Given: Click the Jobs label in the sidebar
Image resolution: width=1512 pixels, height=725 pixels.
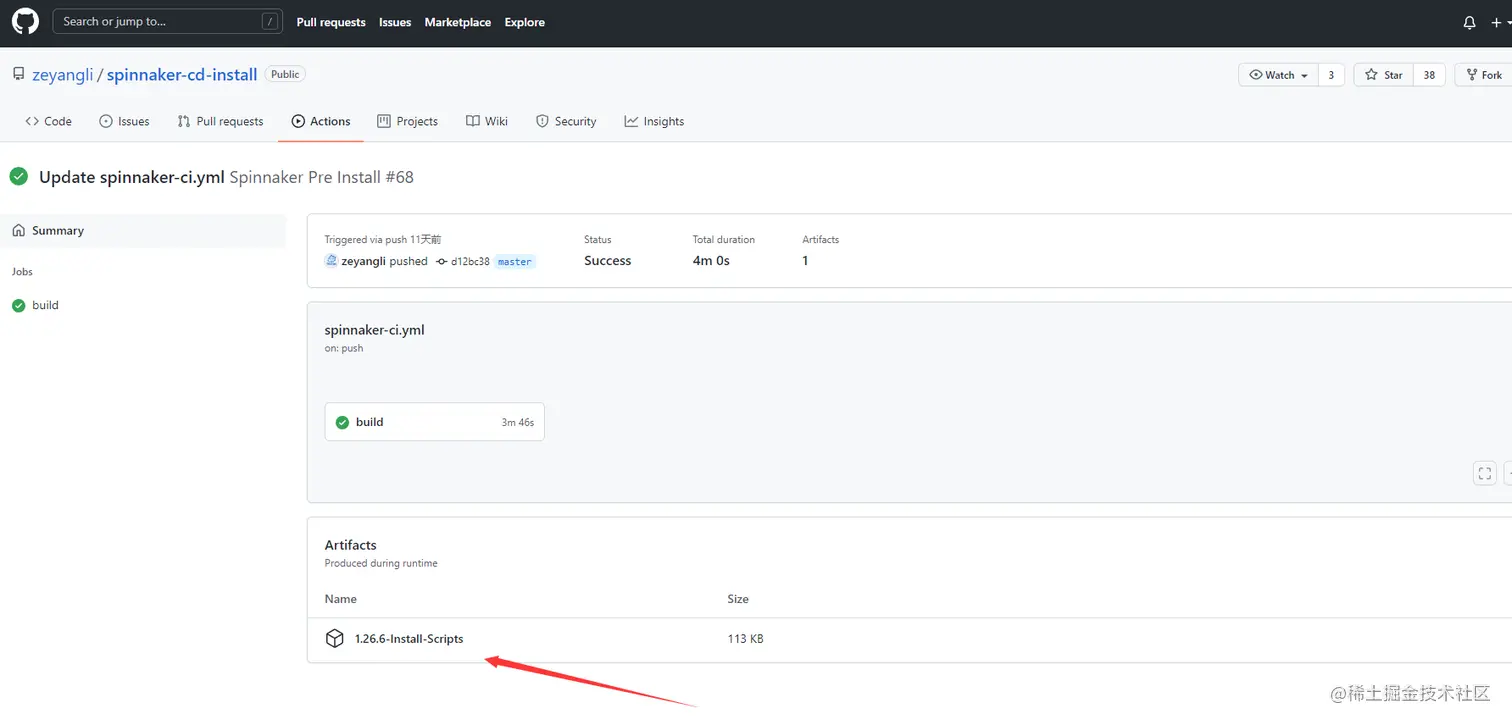Looking at the screenshot, I should tap(22, 272).
